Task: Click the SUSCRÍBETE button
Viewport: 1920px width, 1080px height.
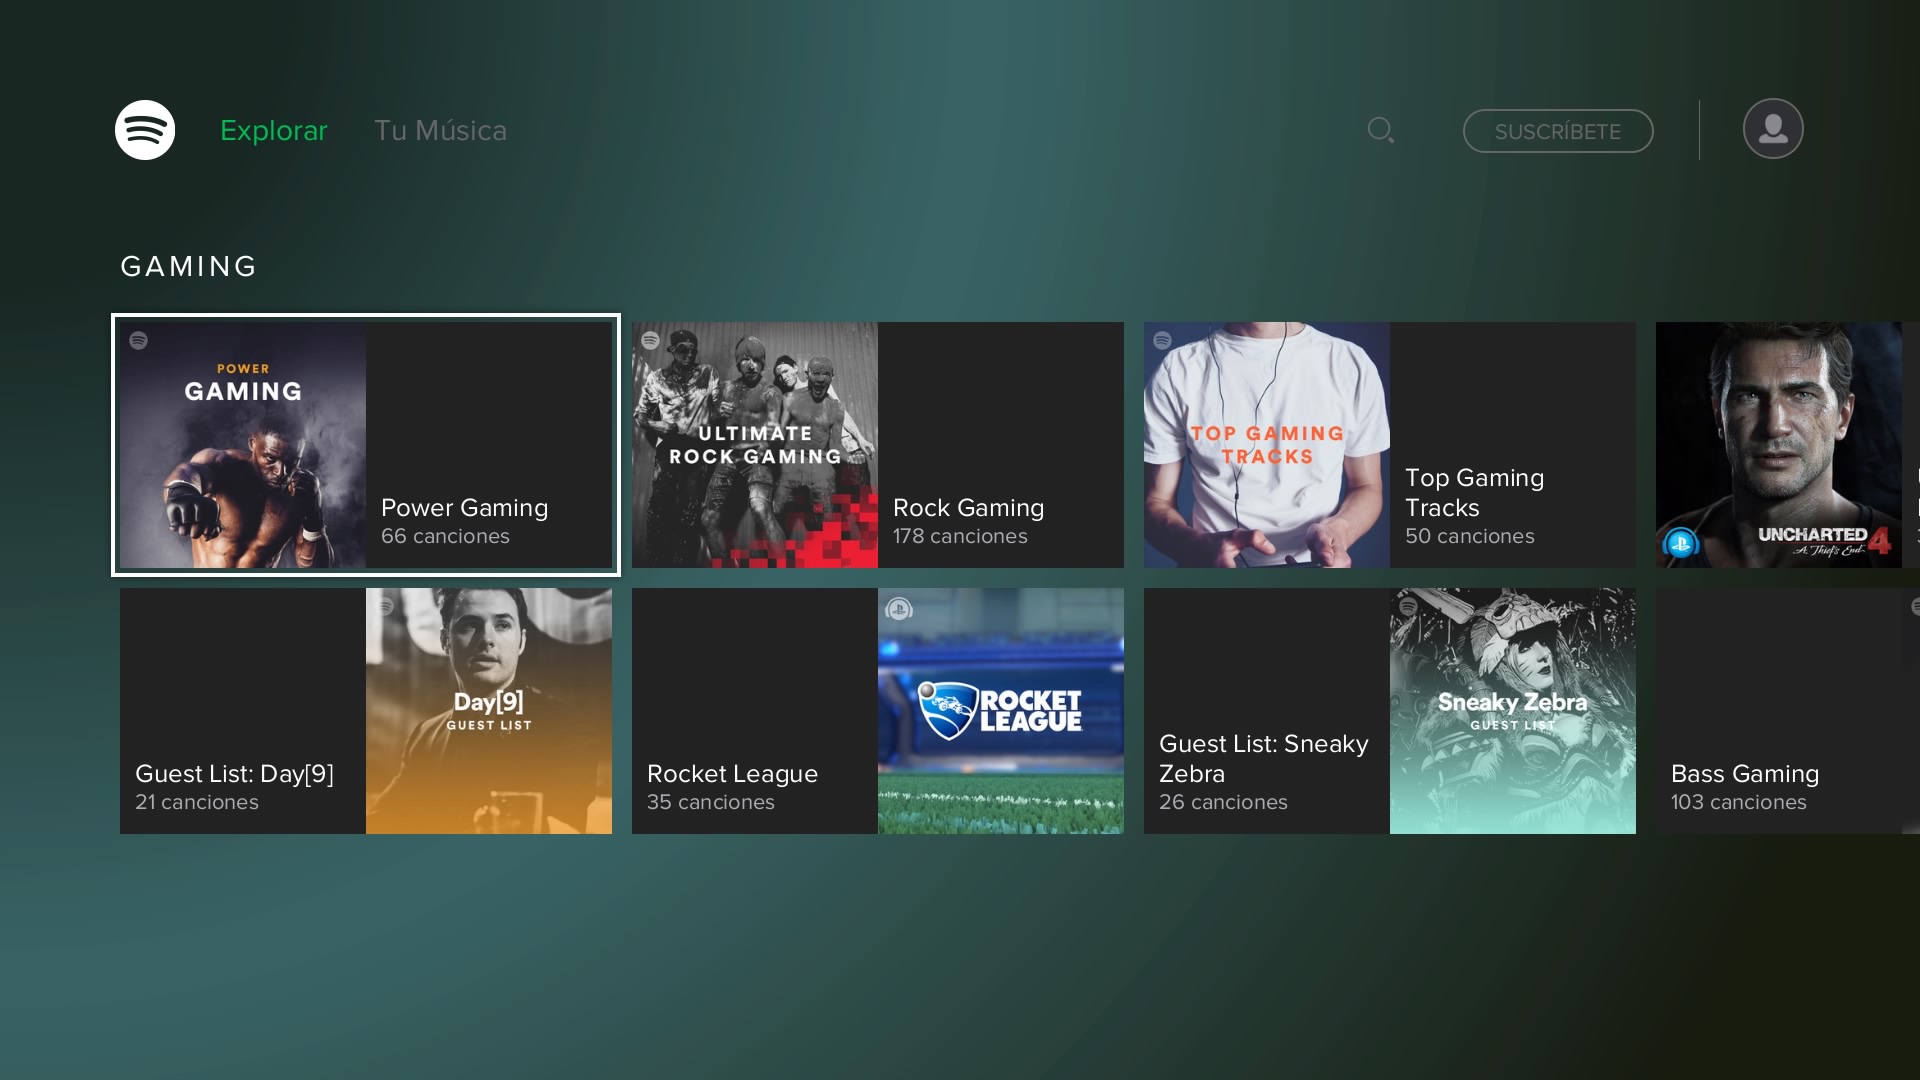Action: [1558, 131]
